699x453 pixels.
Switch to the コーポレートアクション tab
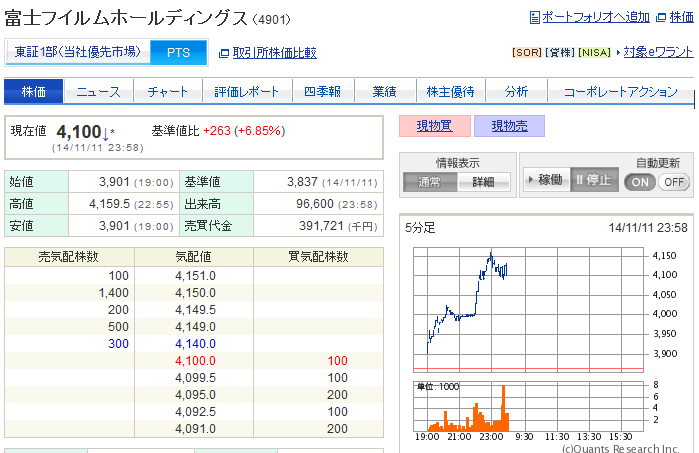(x=621, y=92)
